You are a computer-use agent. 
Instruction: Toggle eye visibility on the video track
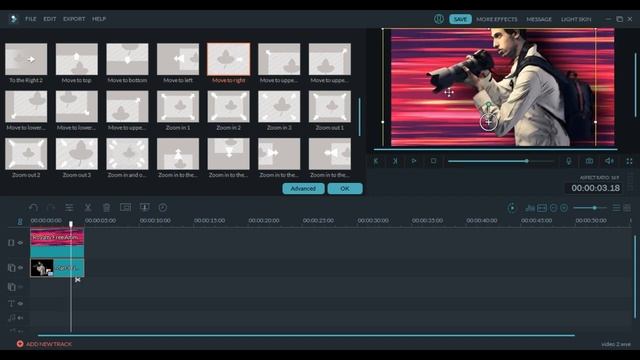click(20, 242)
